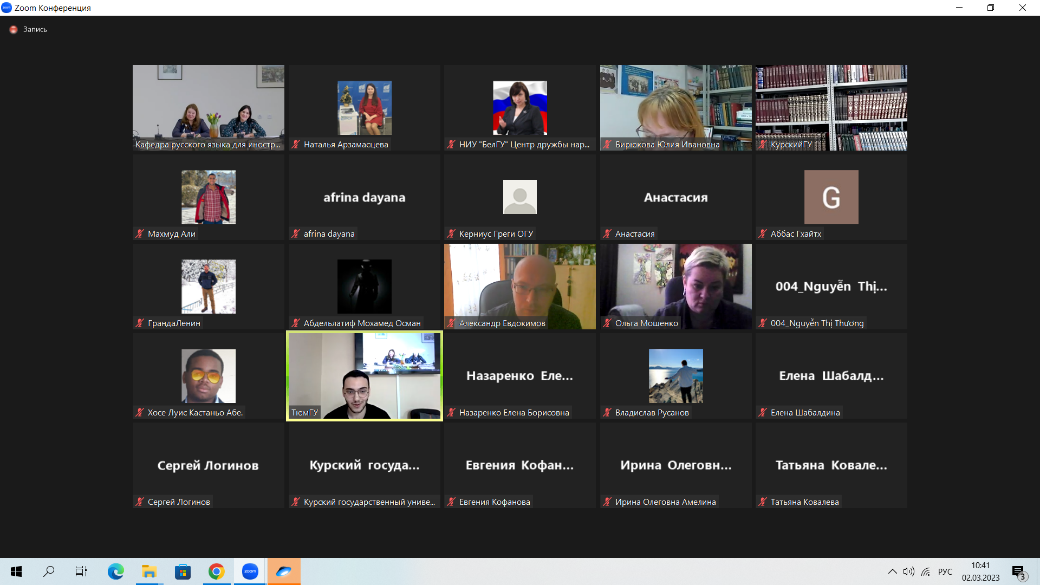Expand hidden system tray icons chevron
This screenshot has height=585, width=1040.
pos(892,572)
